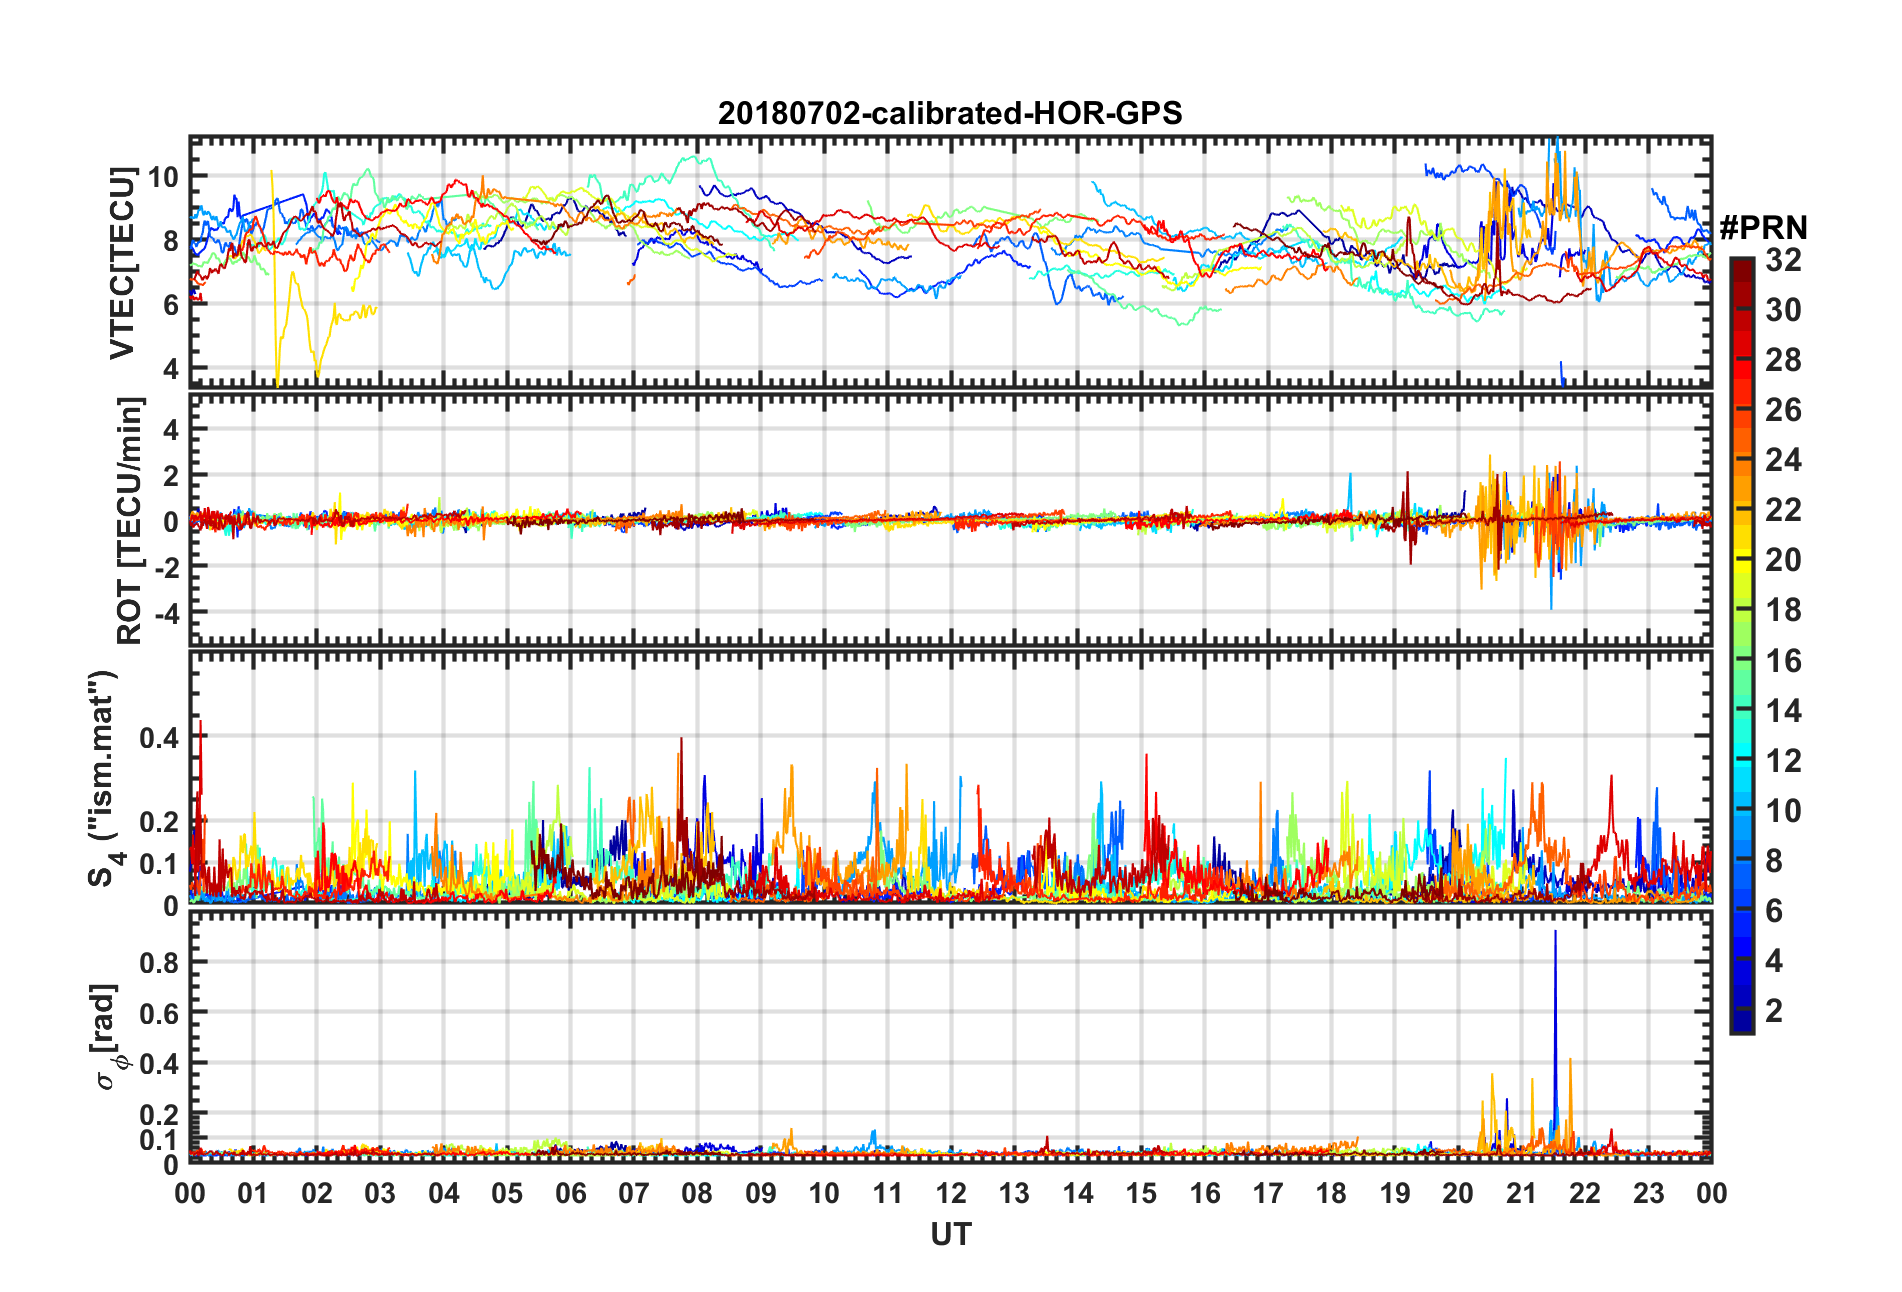
Task: Click x-axis tick label 13
Action: pyautogui.click(x=1014, y=1194)
